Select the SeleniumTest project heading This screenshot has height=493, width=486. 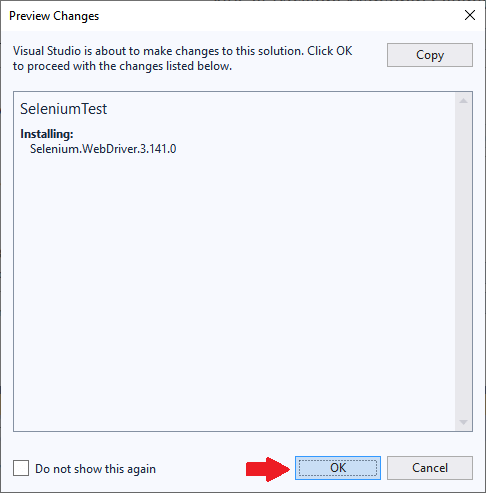tap(63, 109)
